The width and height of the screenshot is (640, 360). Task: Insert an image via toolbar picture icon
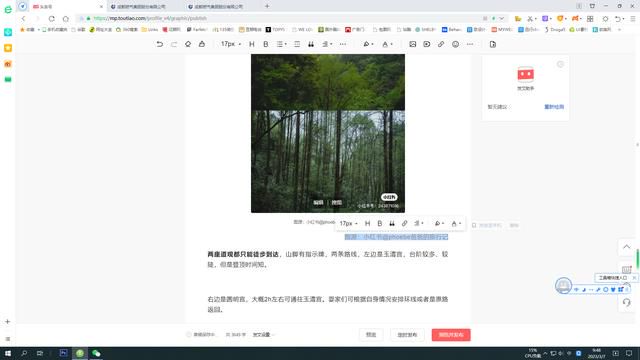[413, 44]
